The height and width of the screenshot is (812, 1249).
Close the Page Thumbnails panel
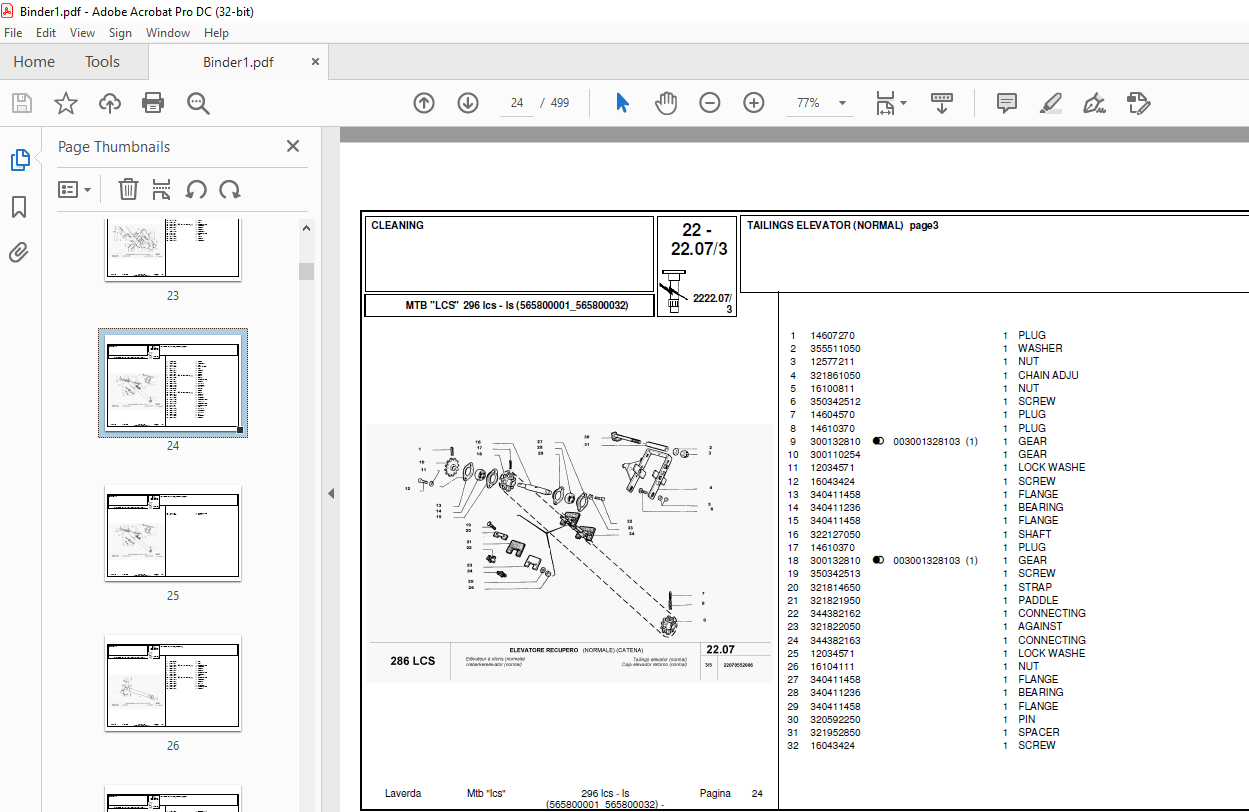(293, 146)
